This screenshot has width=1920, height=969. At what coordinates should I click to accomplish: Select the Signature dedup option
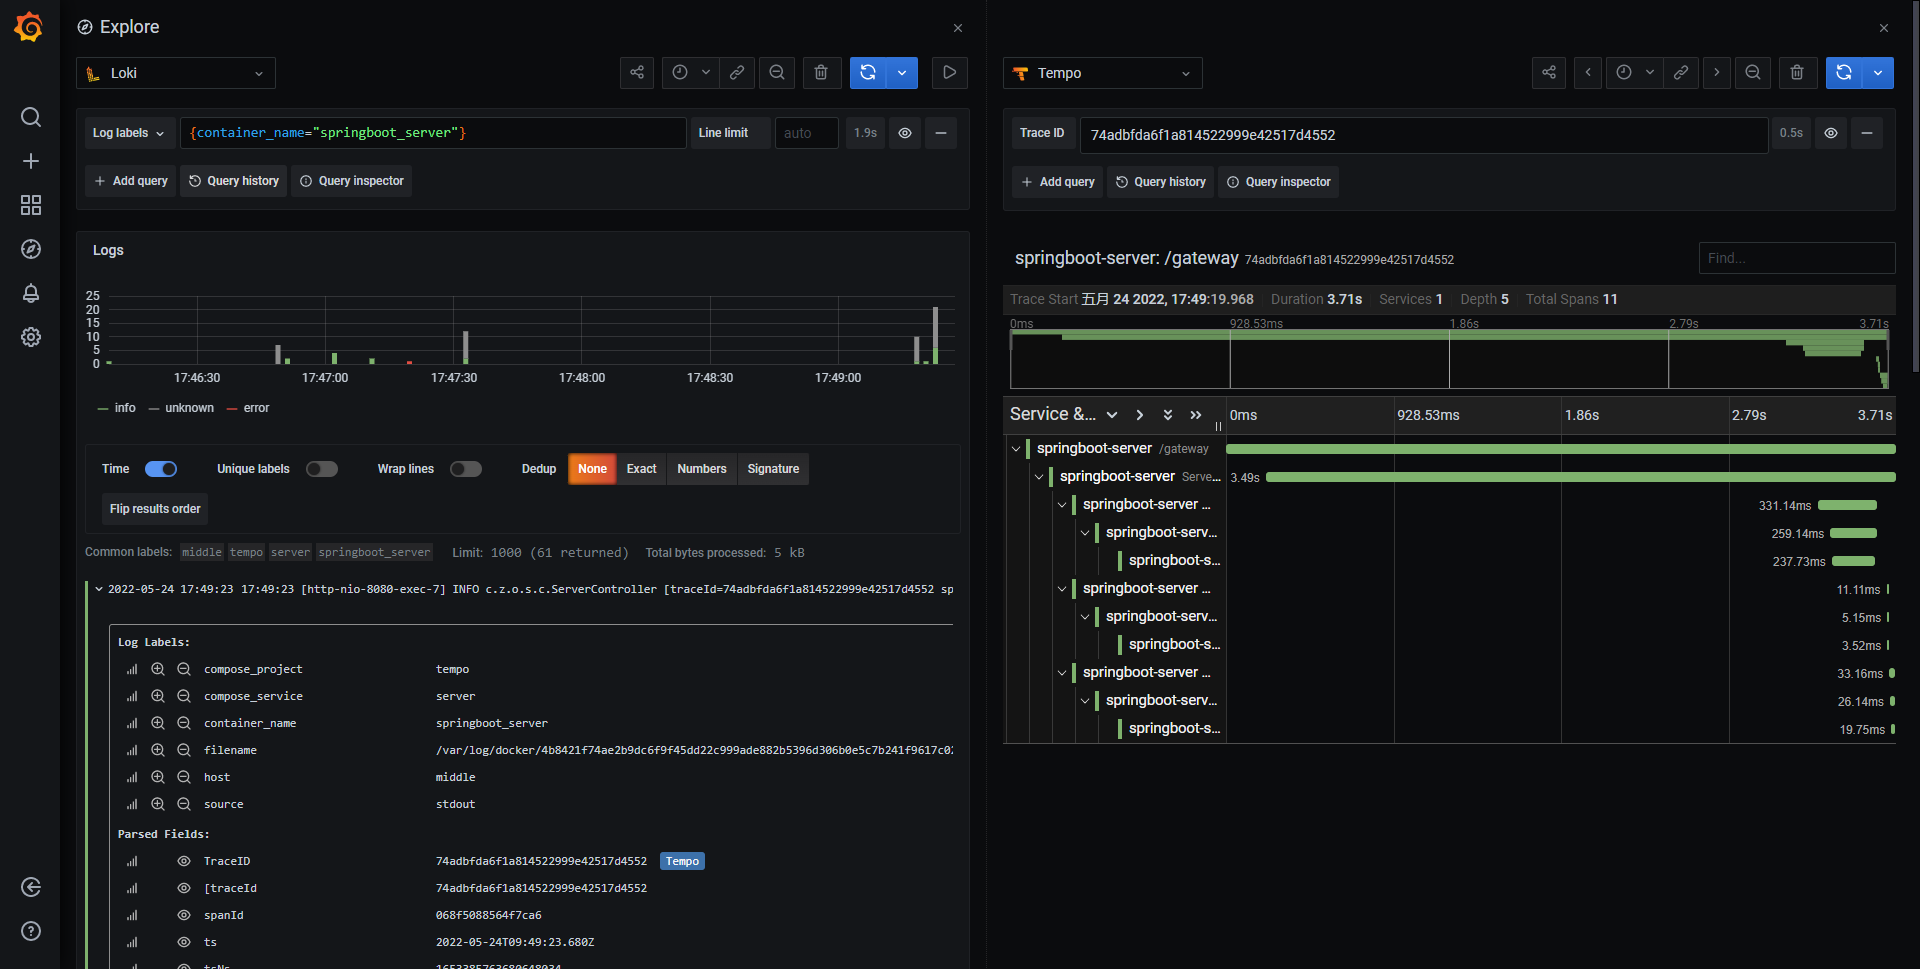tap(773, 469)
